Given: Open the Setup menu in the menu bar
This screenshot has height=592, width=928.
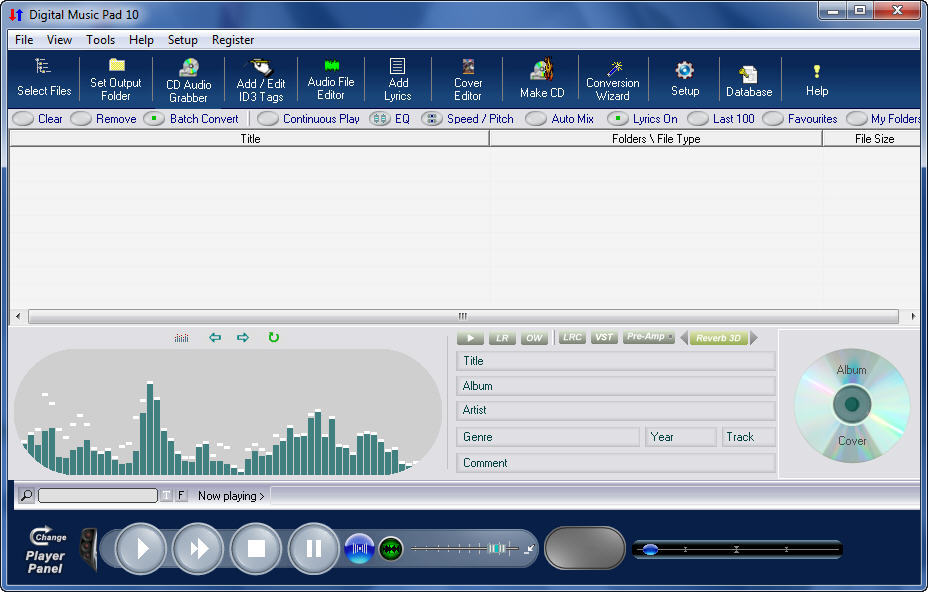Looking at the screenshot, I should point(182,40).
